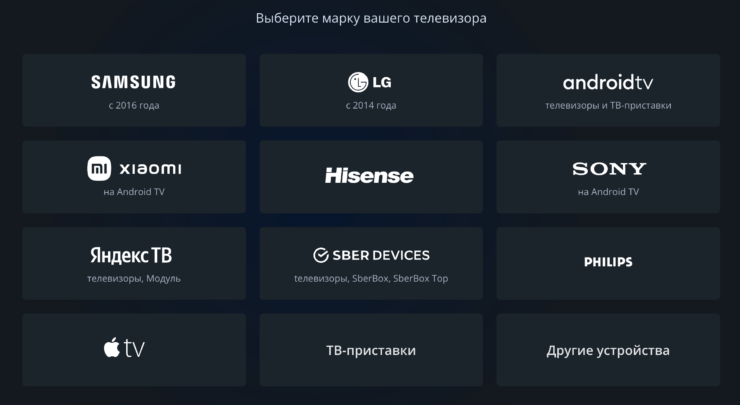
Task: Click the Samsung logo
Action: (x=133, y=82)
